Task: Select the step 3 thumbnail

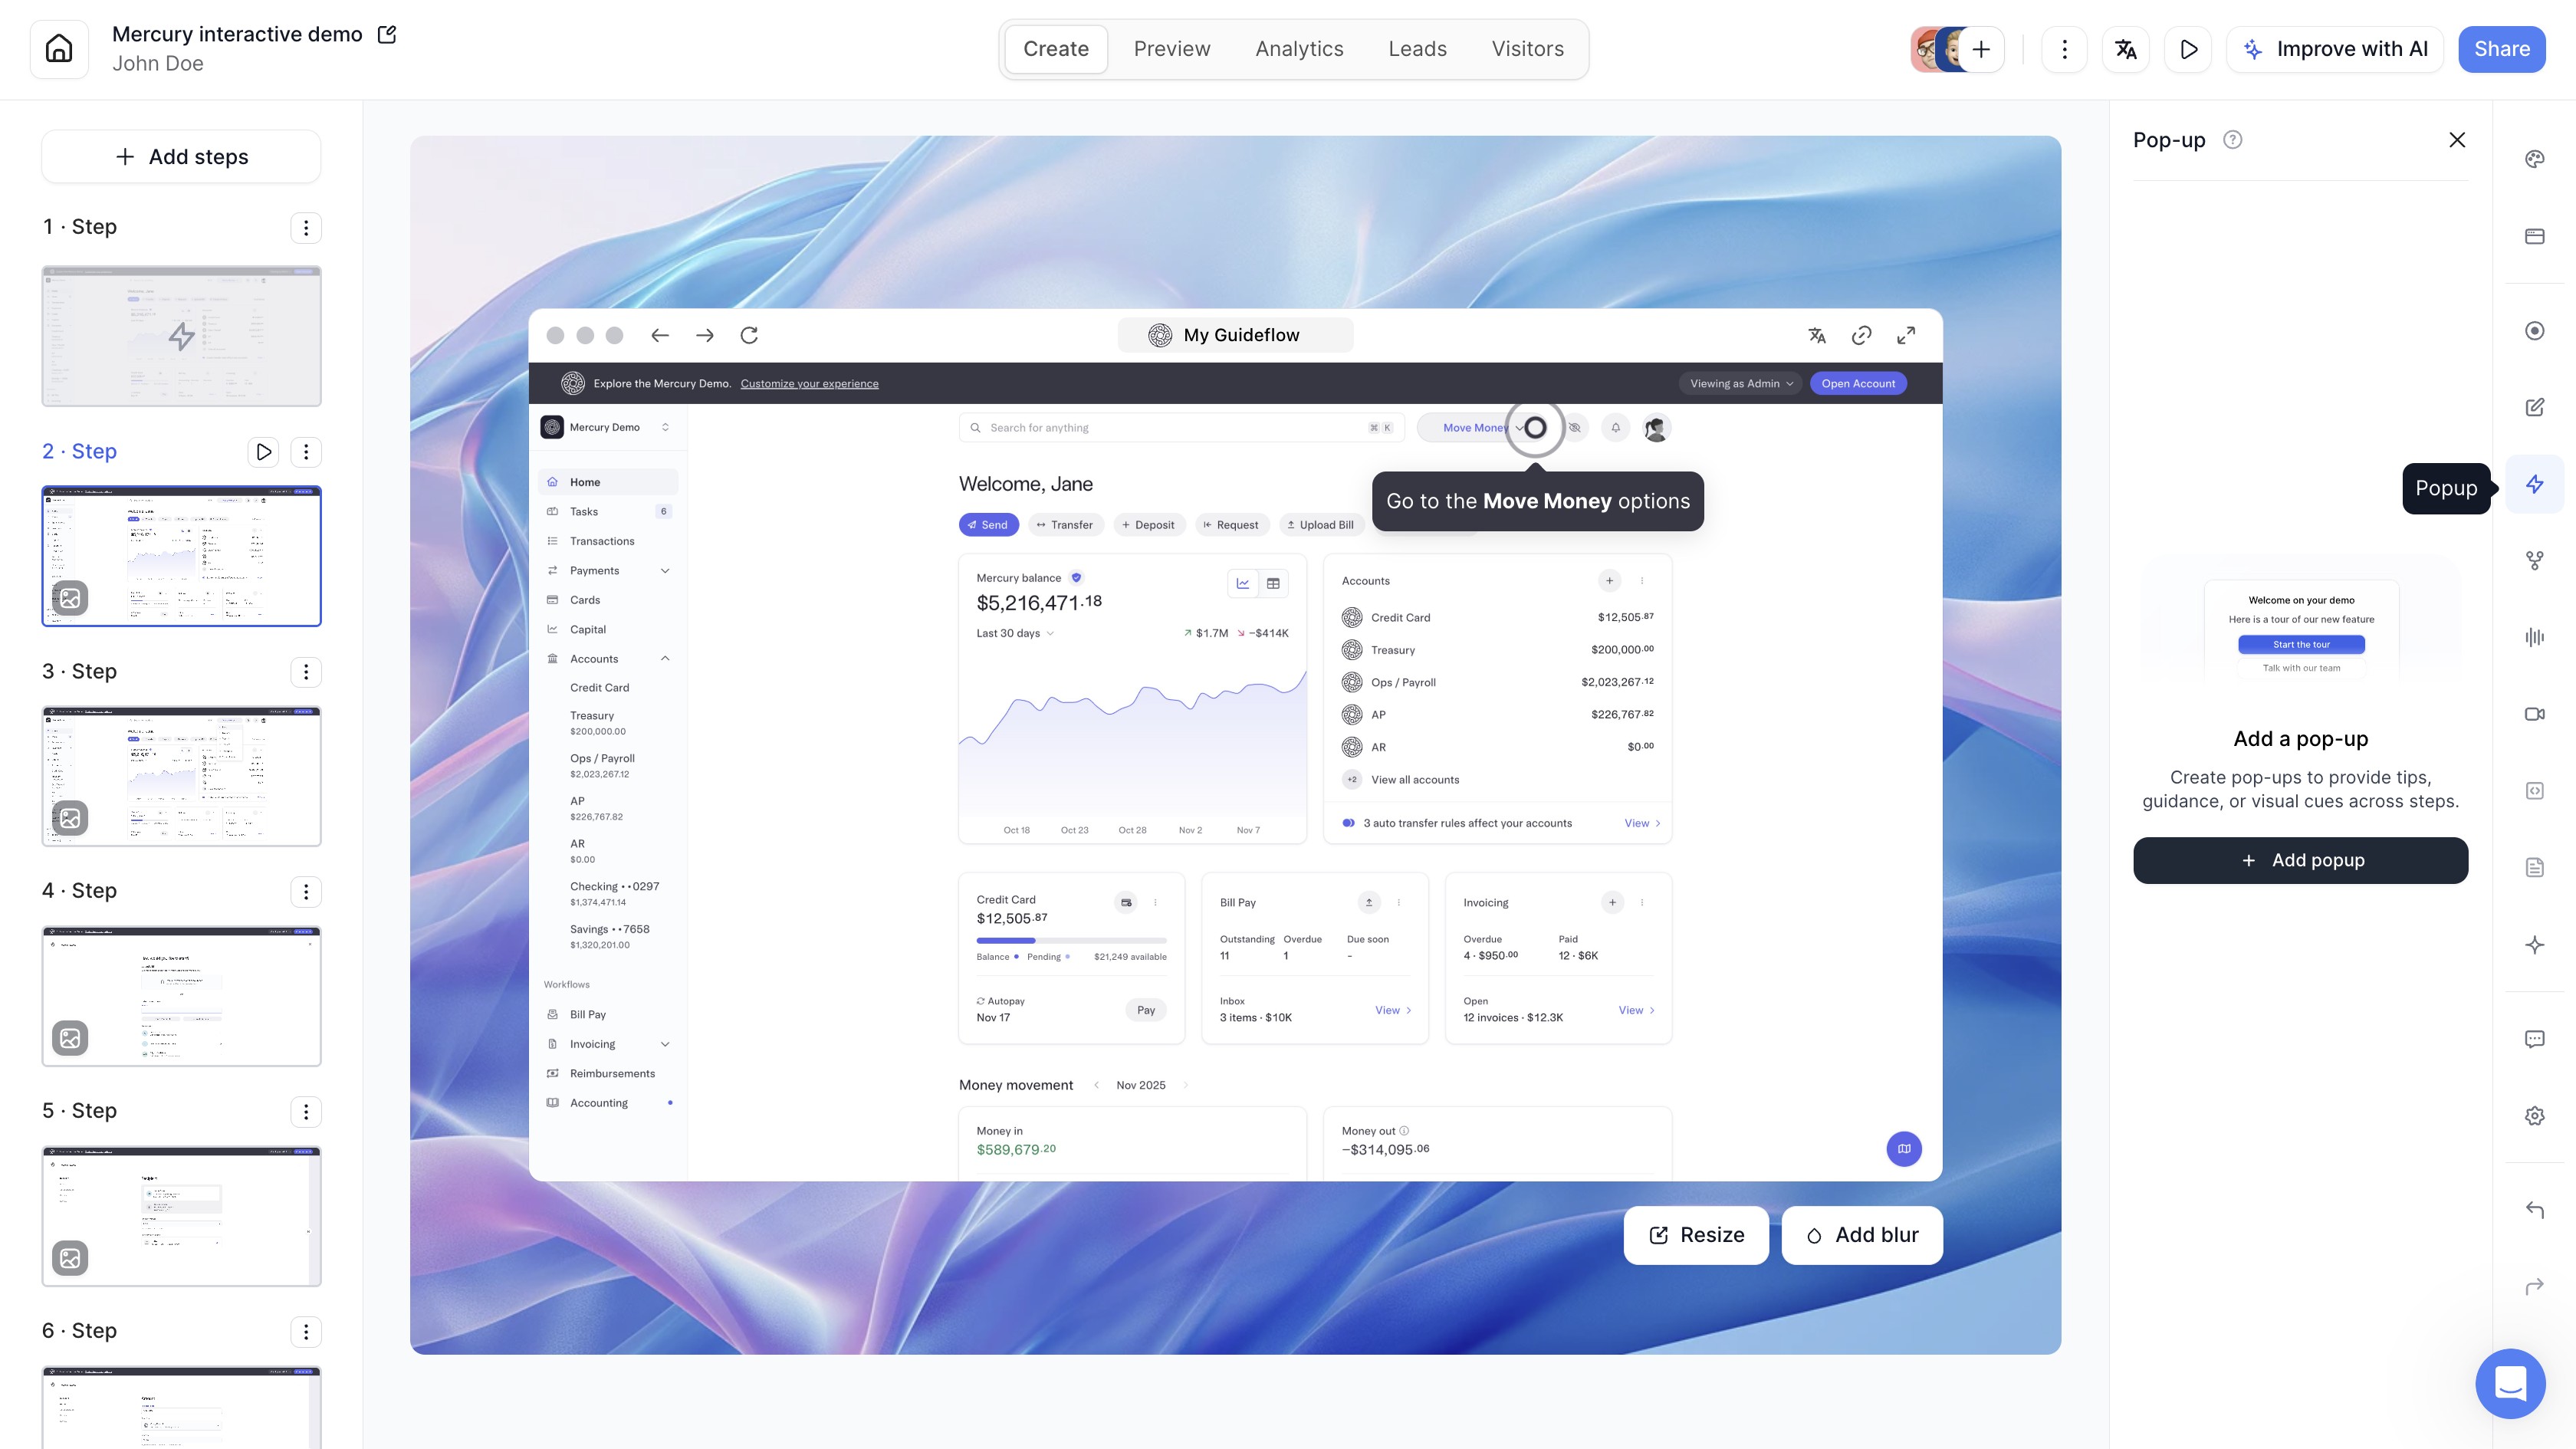Action: click(x=181, y=776)
